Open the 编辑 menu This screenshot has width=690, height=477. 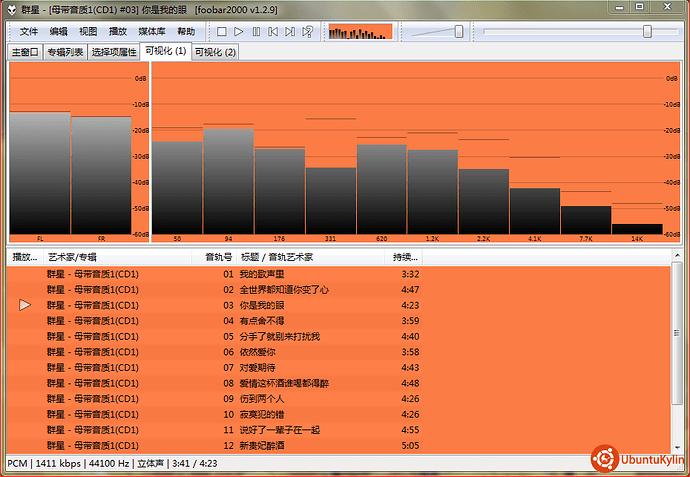coord(59,32)
